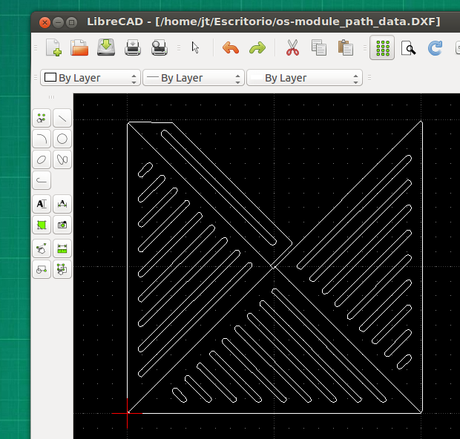Select the insert image tool
This screenshot has width=460, height=439.
click(x=62, y=225)
